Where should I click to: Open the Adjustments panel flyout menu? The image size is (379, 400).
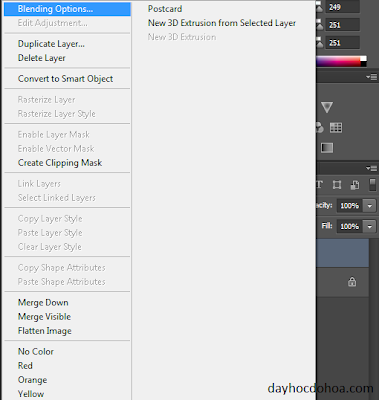(x=371, y=77)
